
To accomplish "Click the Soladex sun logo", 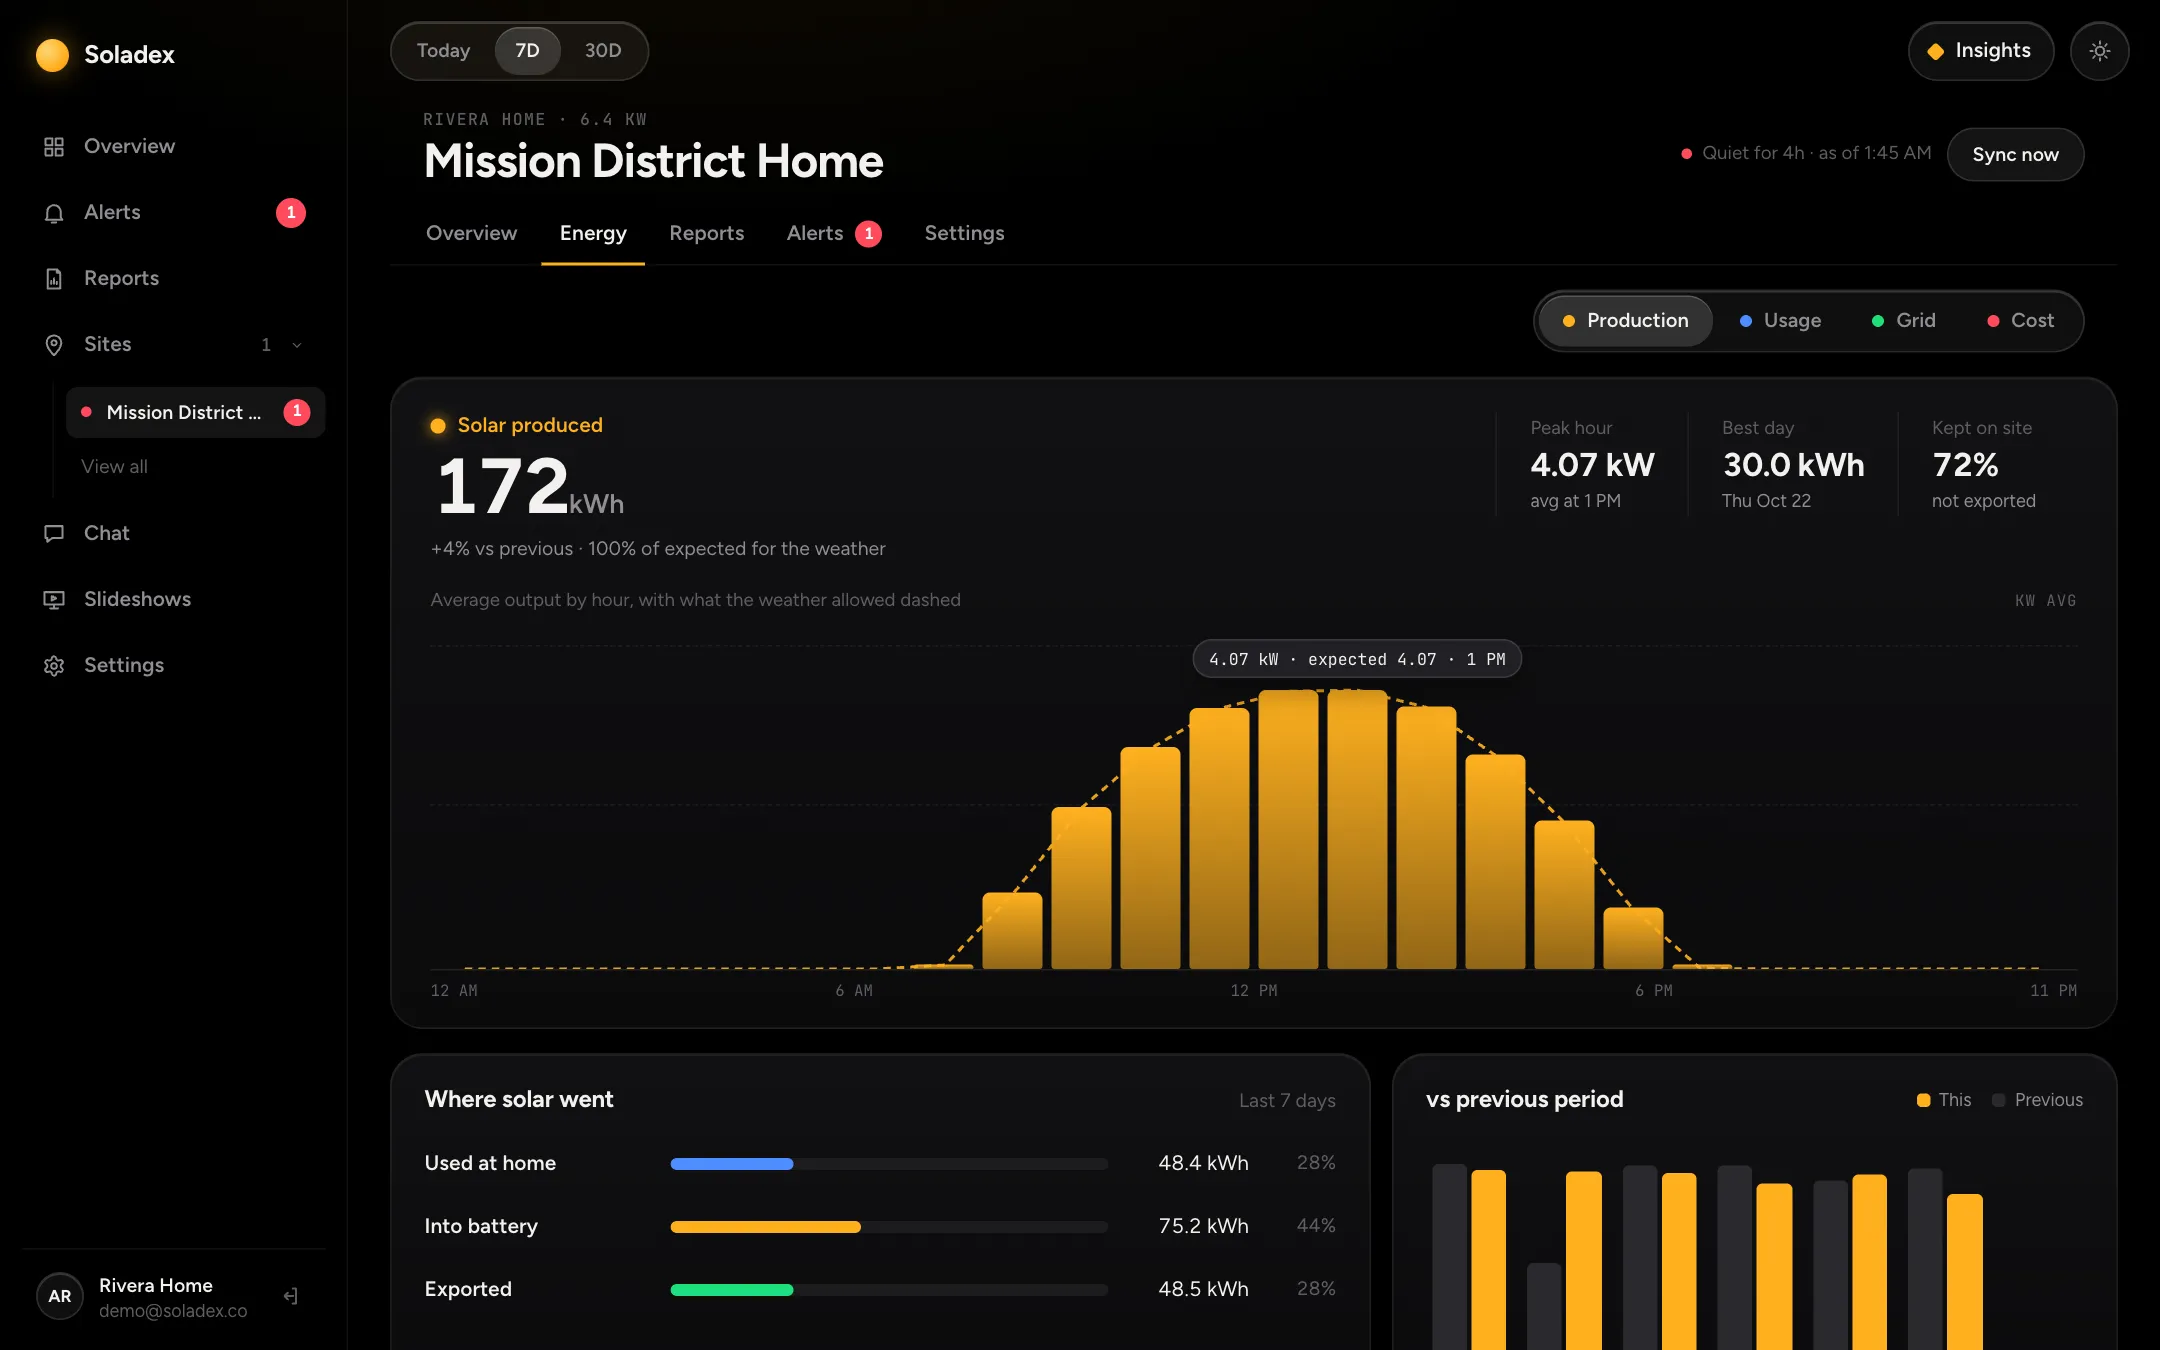I will pos(52,54).
